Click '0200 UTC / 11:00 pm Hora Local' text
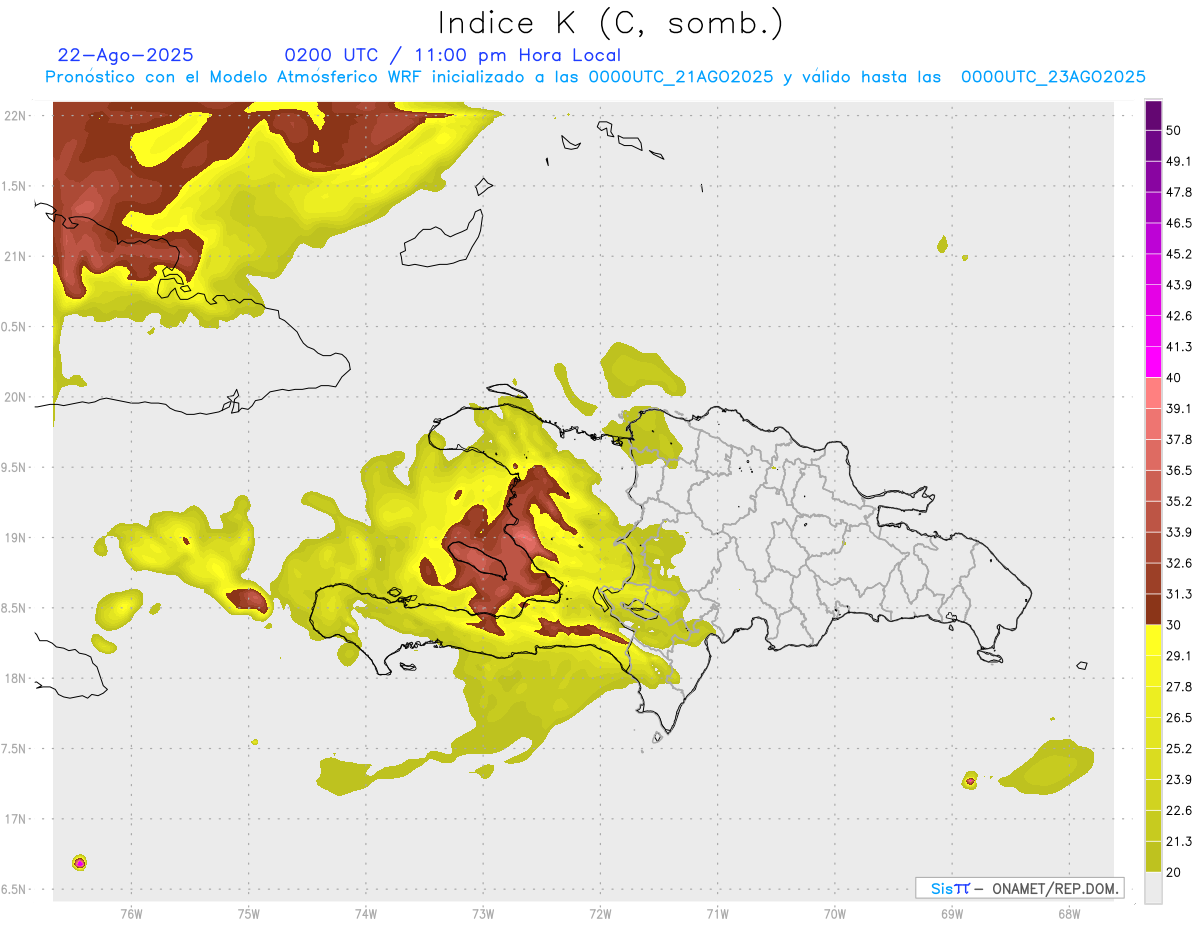 453,55
